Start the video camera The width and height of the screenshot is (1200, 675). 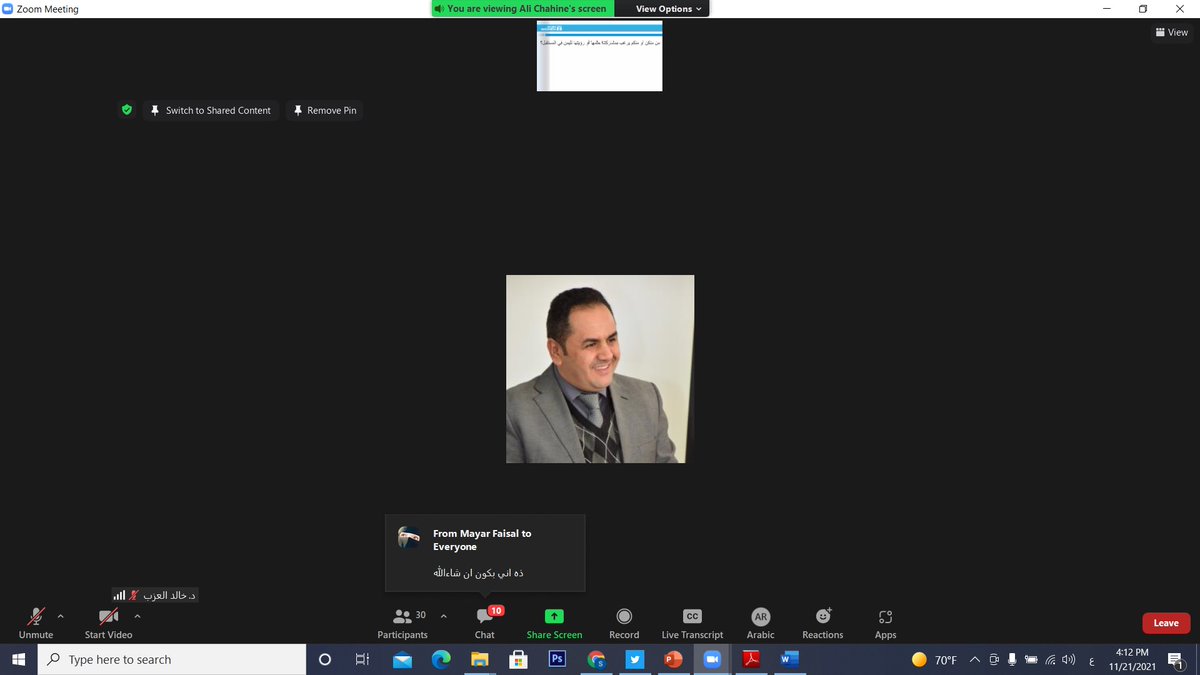coord(108,623)
